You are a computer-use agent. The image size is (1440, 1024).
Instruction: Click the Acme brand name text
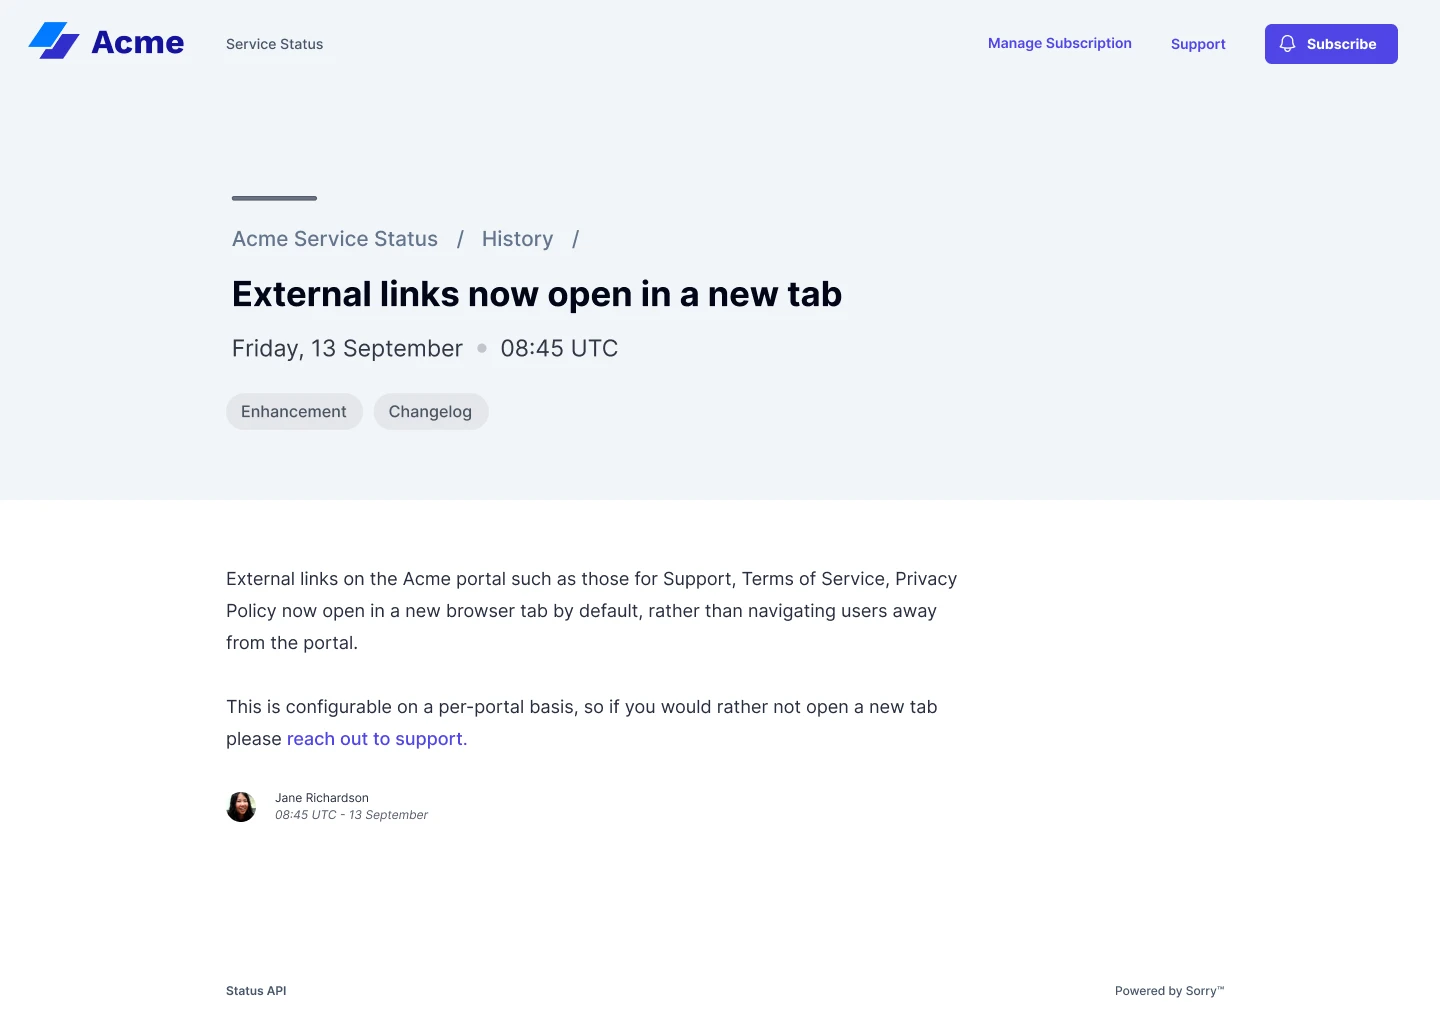pos(138,42)
